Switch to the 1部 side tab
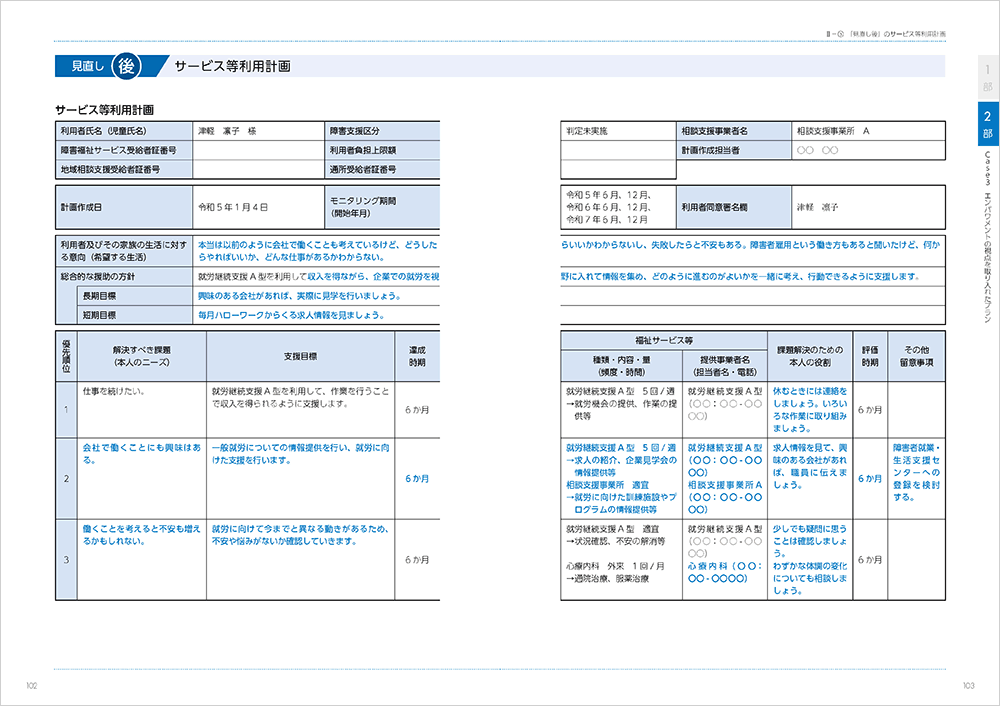Screen dimensions: 1000x706 [x=988, y=78]
